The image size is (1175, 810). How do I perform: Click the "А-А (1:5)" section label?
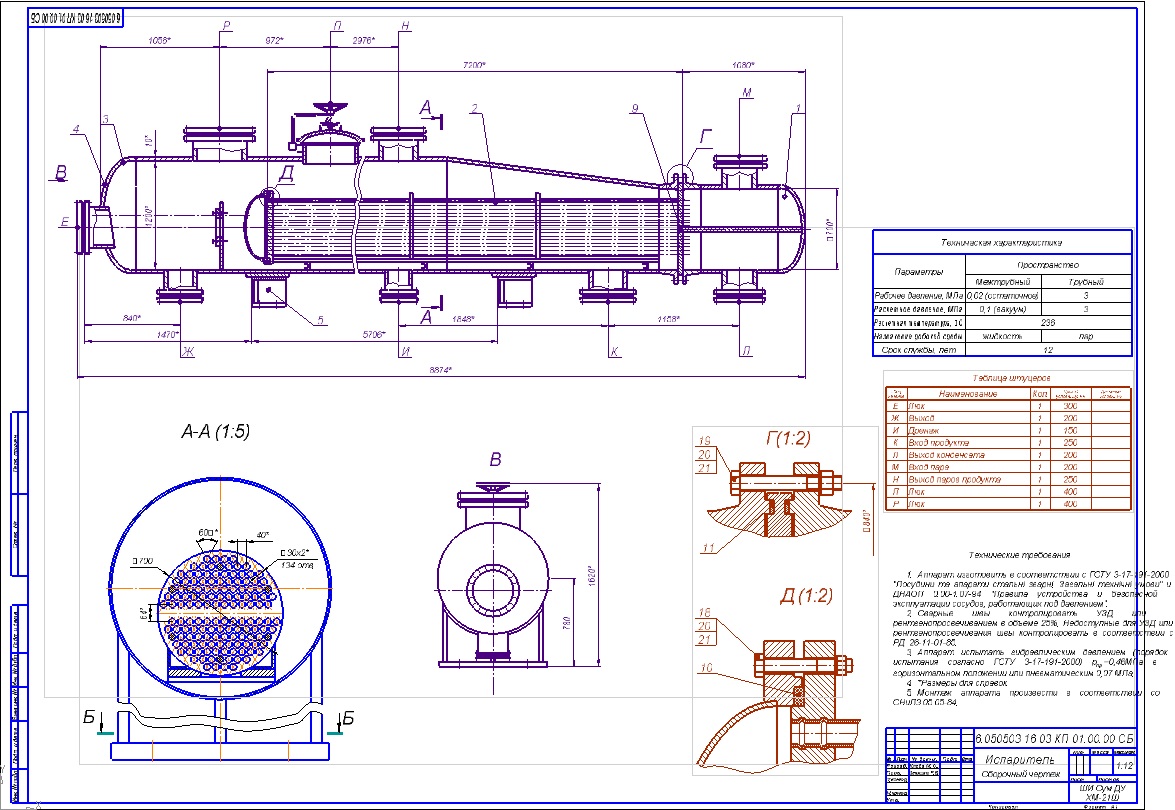pyautogui.click(x=216, y=432)
